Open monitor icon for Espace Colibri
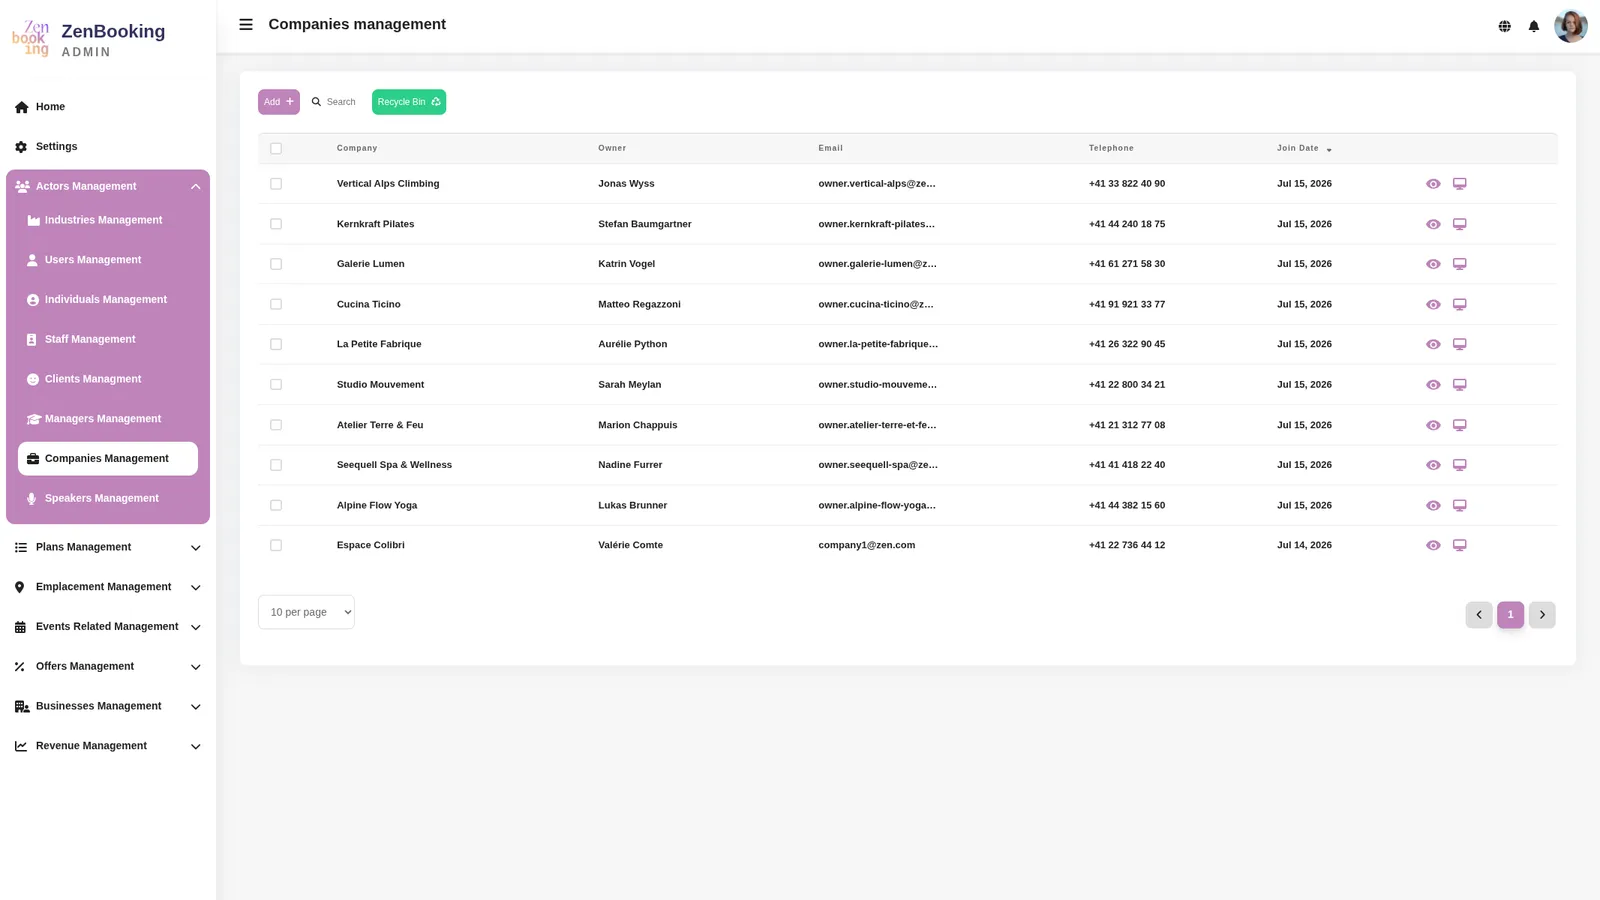Screen dimensions: 1600x900 (1459, 545)
